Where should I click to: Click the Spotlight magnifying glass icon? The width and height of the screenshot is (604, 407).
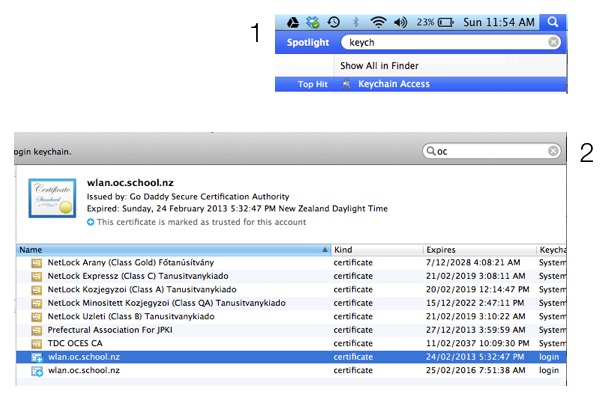click(555, 21)
